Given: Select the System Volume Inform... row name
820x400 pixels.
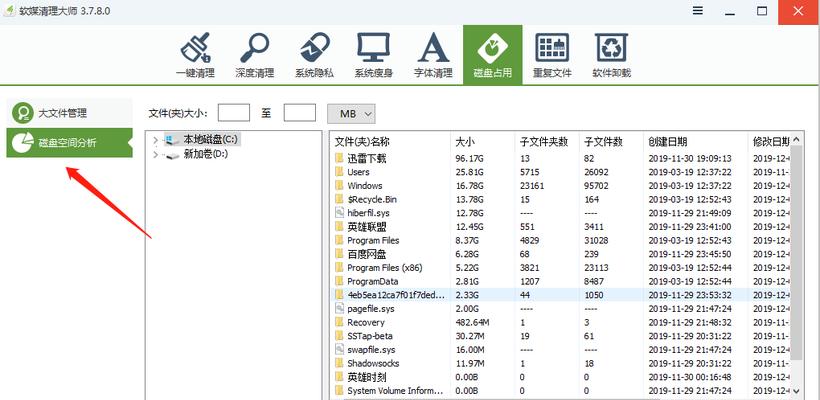Looking at the screenshot, I should 395,391.
